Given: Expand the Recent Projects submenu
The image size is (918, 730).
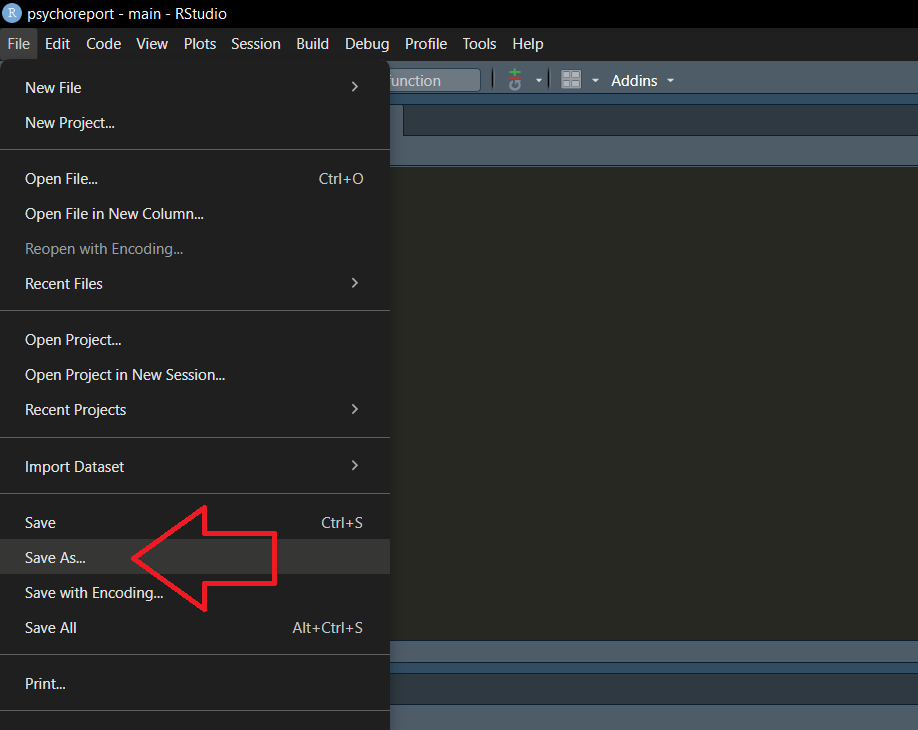Looking at the screenshot, I should pyautogui.click(x=194, y=410).
